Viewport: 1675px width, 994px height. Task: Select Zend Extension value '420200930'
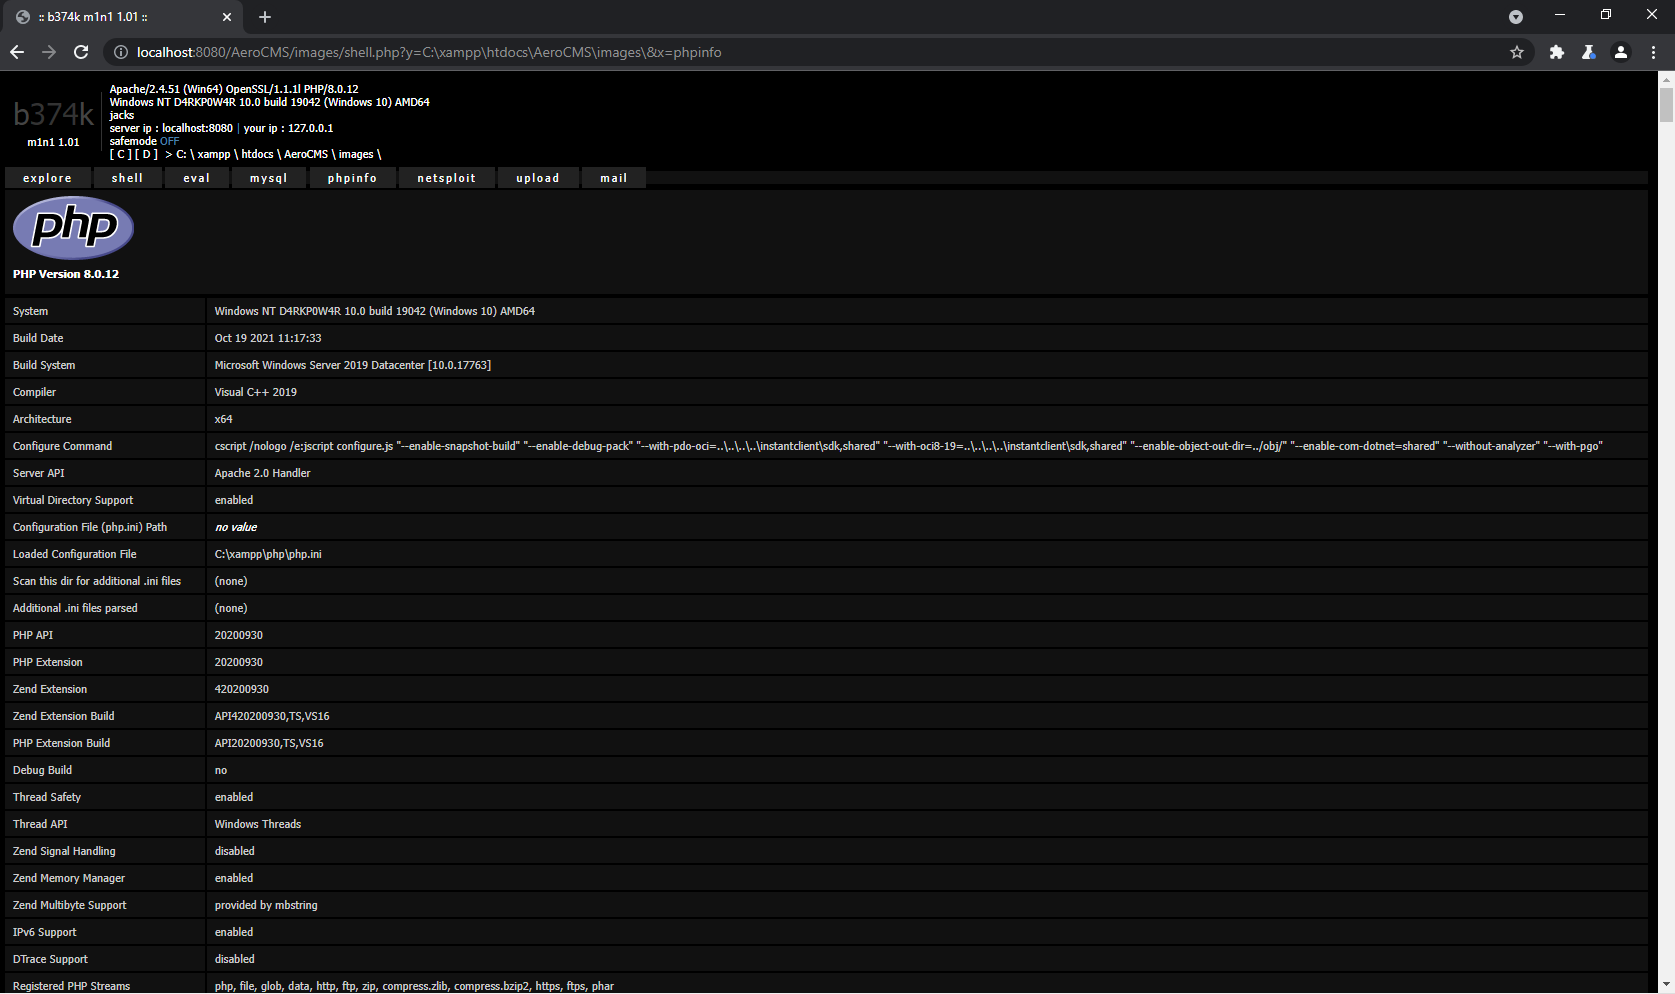pos(242,689)
